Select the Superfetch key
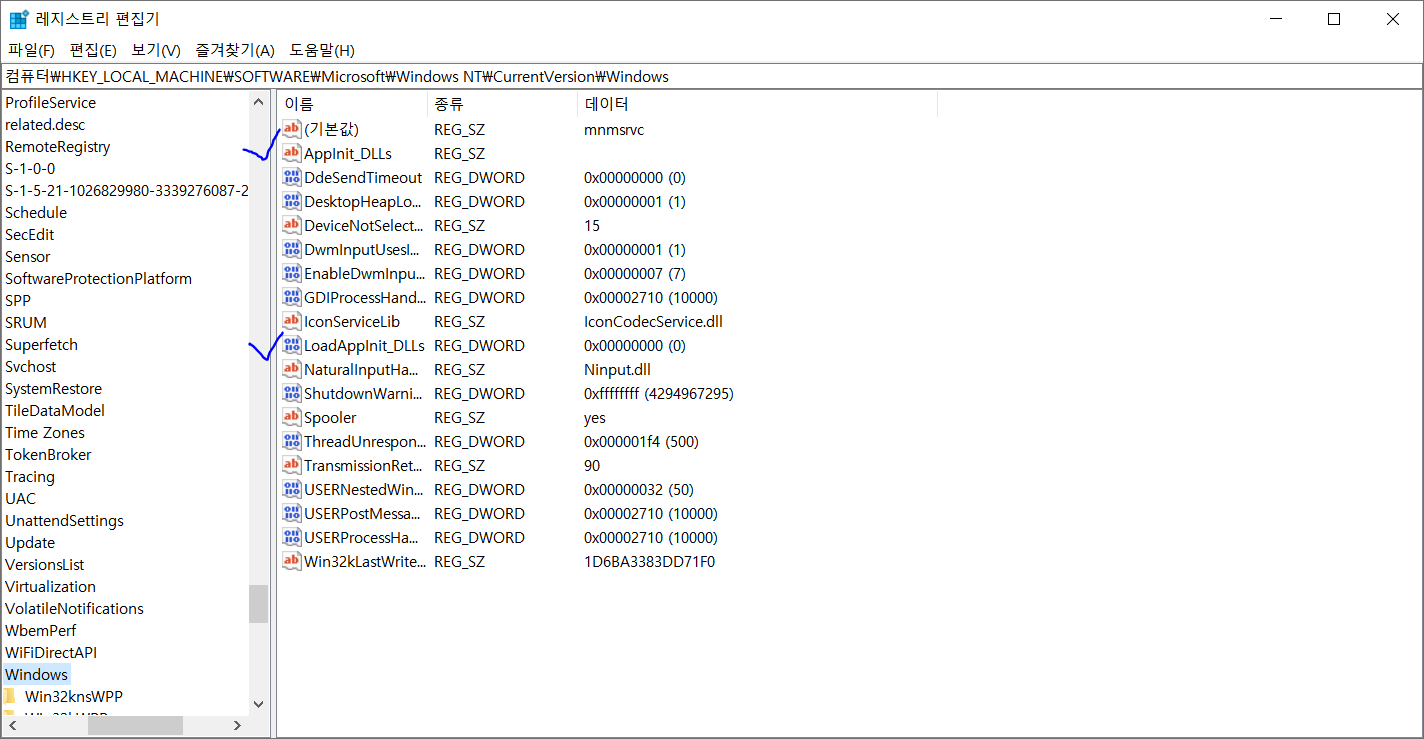This screenshot has width=1424, height=739. (41, 344)
